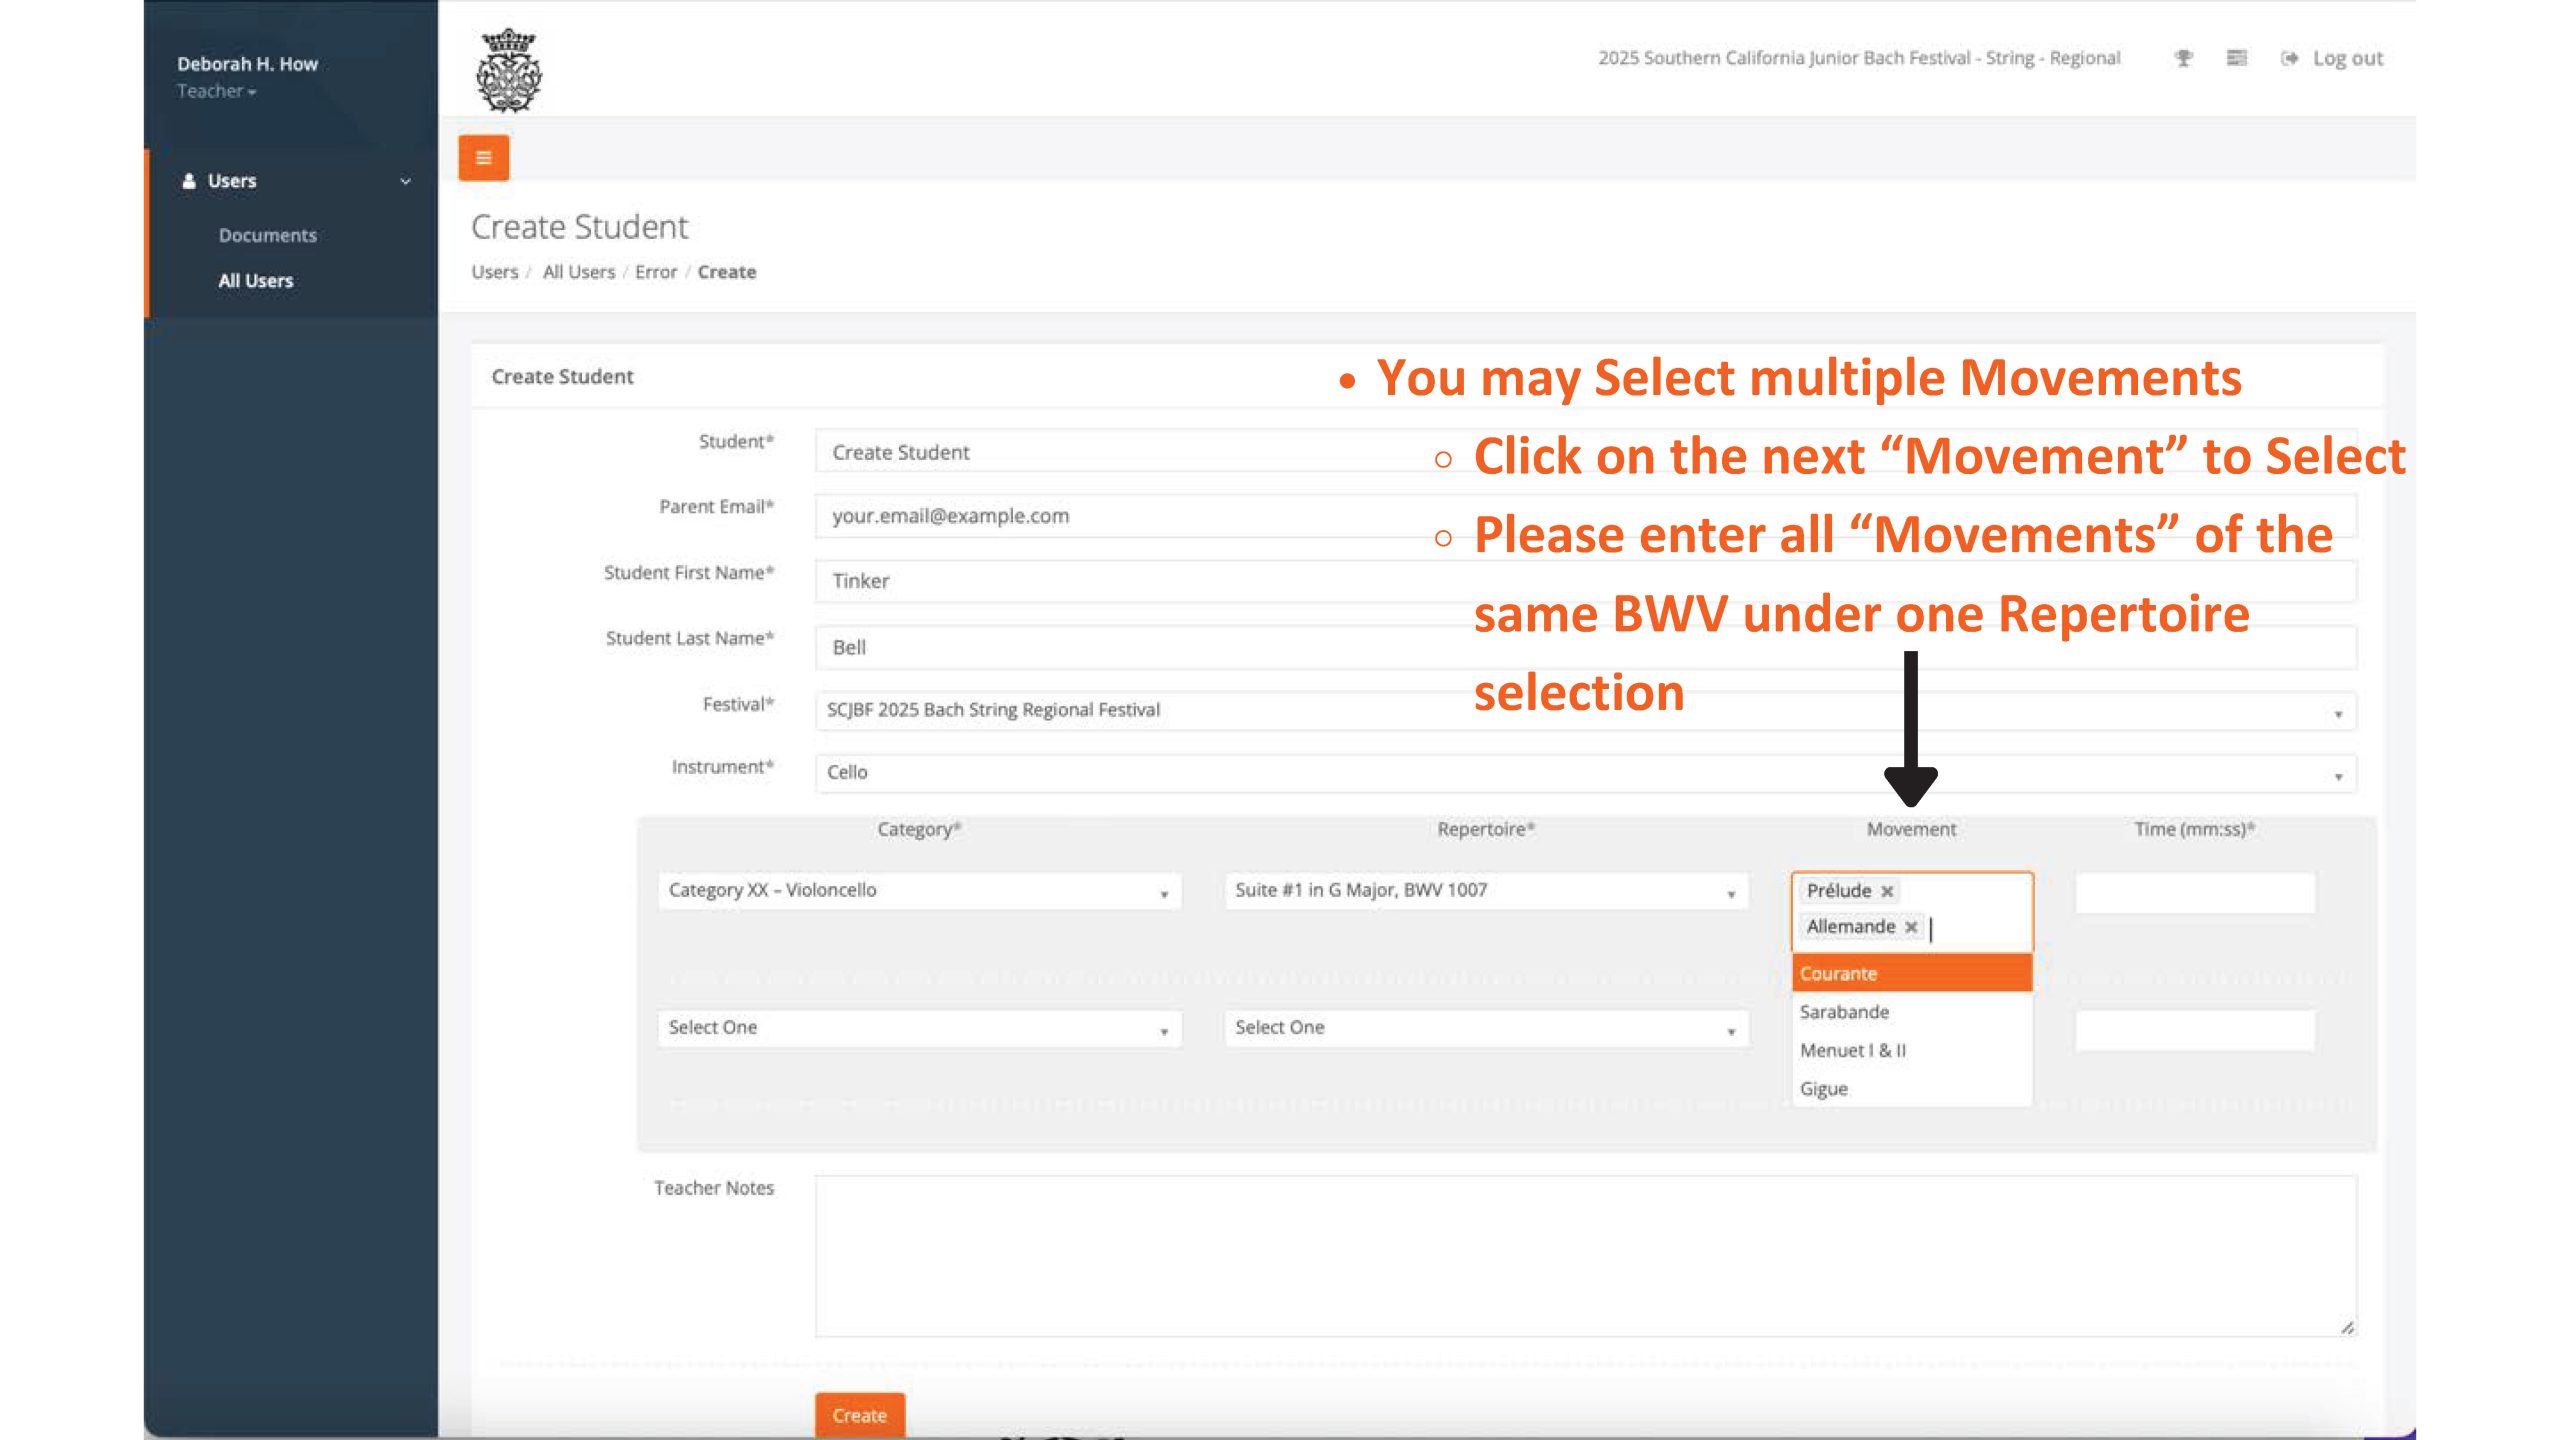
Task: Click the Log out link
Action: [2346, 58]
